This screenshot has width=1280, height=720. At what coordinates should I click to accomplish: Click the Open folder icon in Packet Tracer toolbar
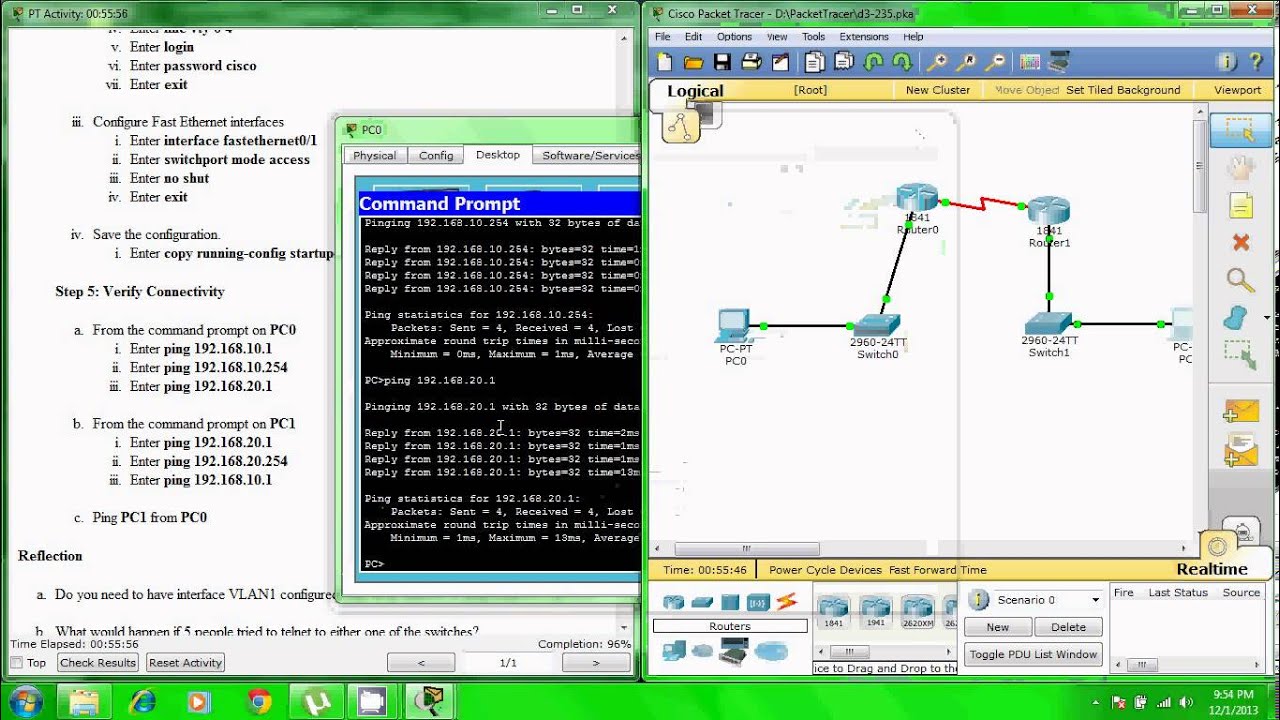(x=693, y=62)
